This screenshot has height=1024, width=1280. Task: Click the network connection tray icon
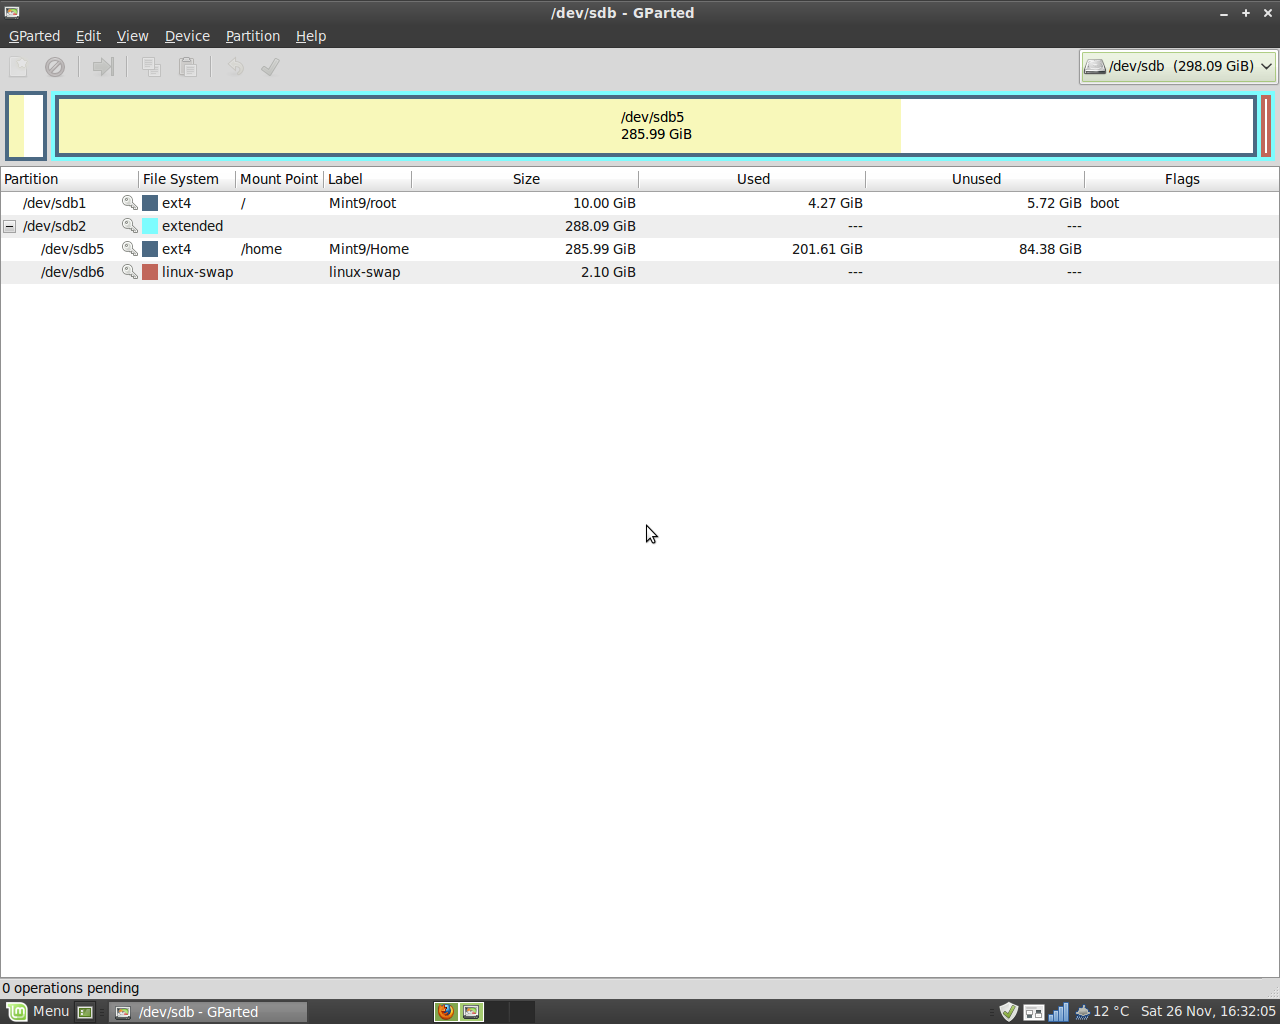click(1034, 1012)
